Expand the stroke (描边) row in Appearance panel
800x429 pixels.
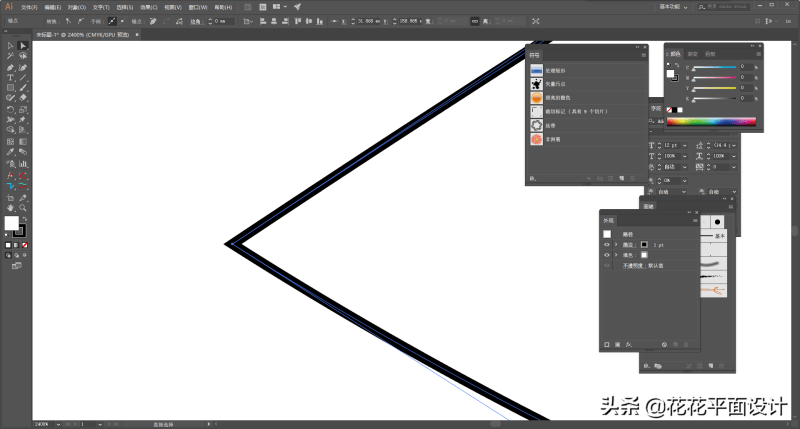click(x=616, y=244)
